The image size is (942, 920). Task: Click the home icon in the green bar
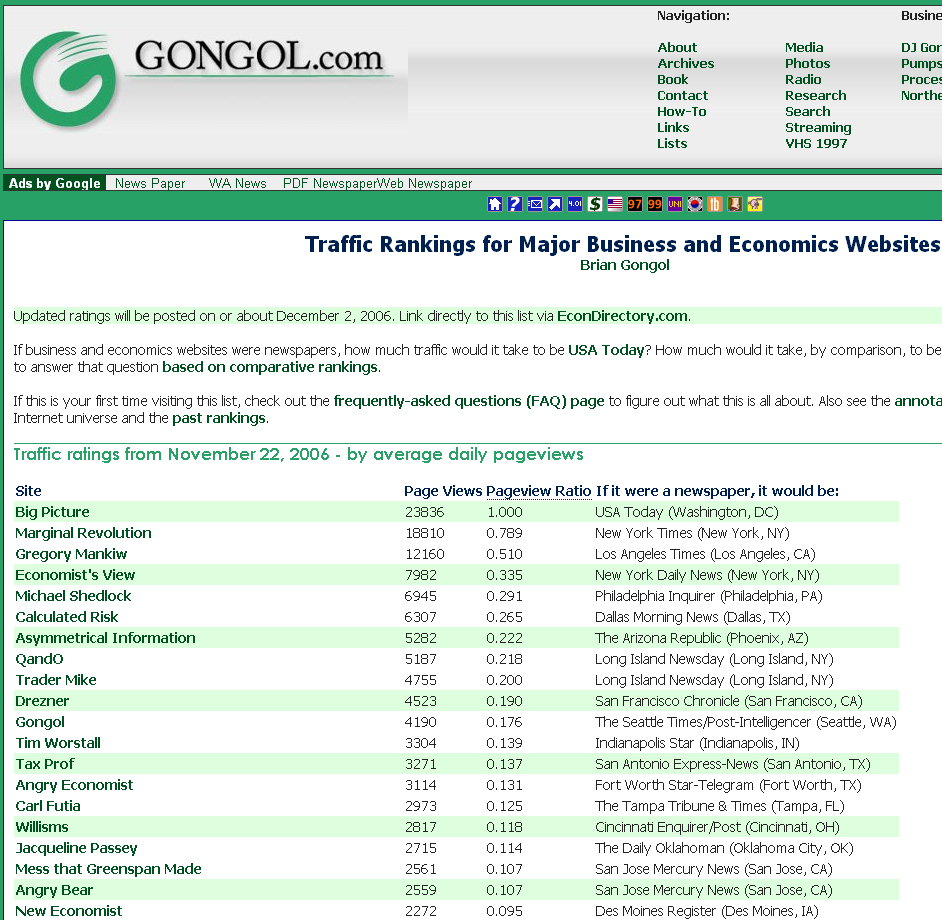coord(494,204)
